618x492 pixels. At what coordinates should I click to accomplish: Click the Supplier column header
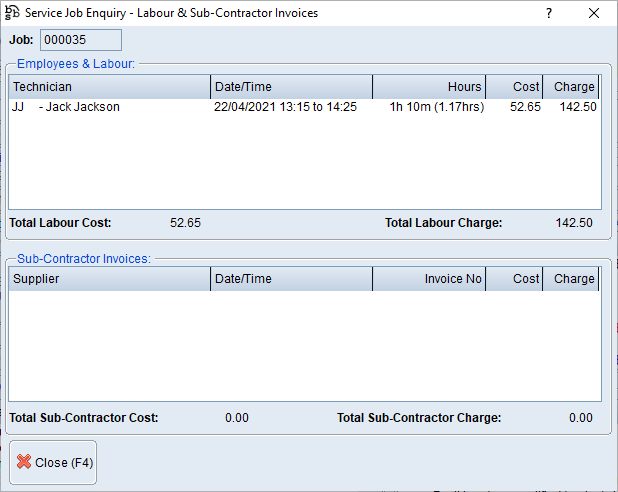pos(110,279)
